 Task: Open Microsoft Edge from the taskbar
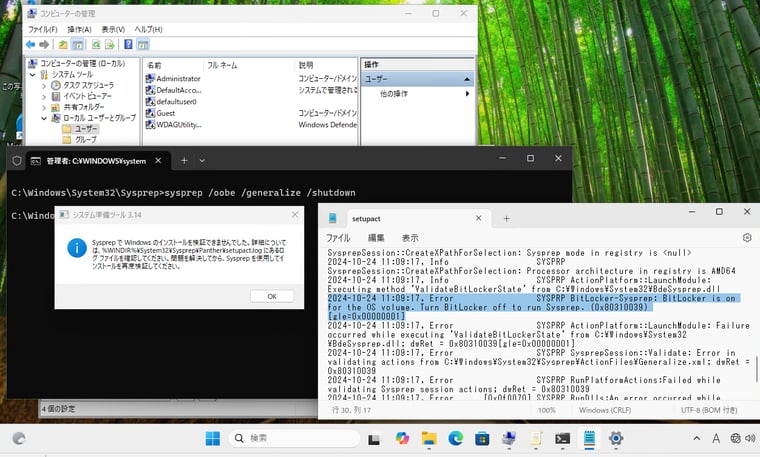[456, 439]
